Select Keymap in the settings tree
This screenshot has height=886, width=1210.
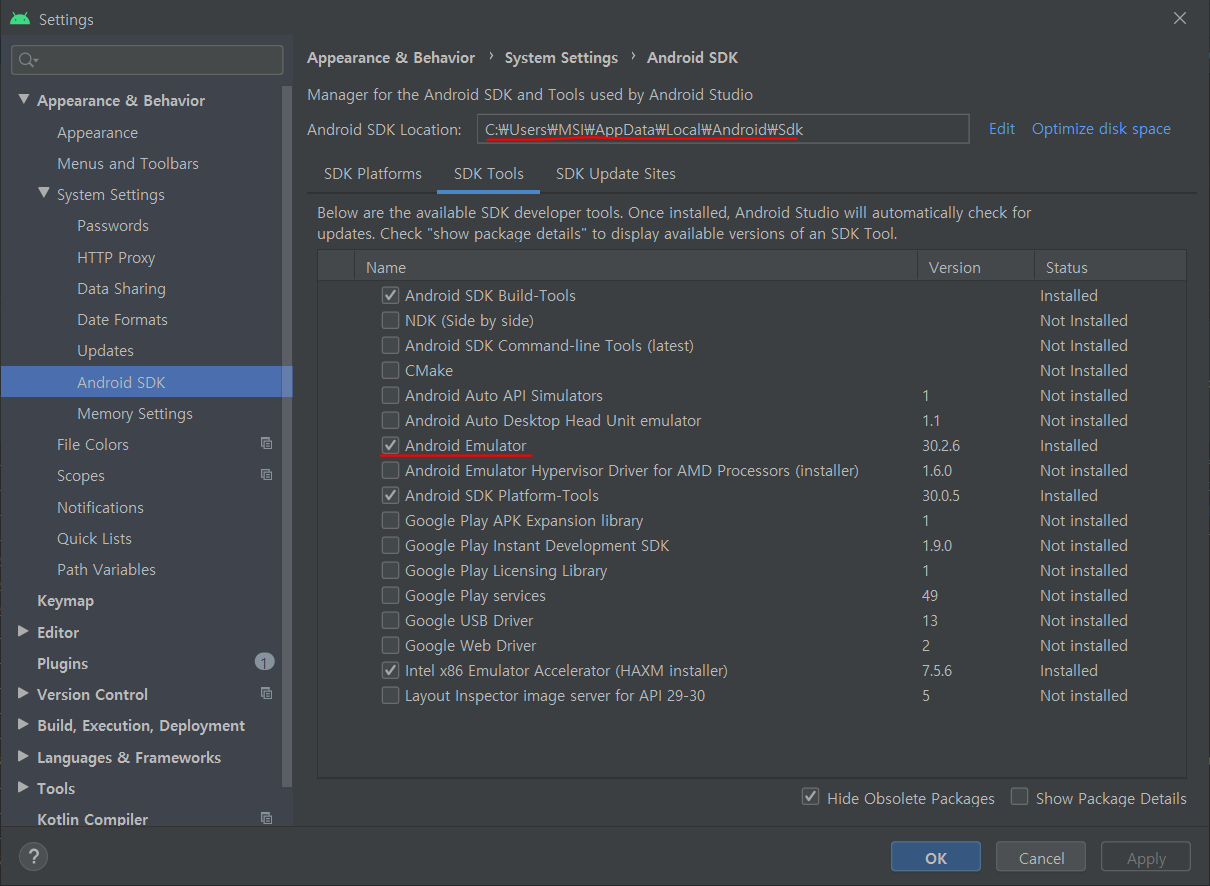point(65,600)
